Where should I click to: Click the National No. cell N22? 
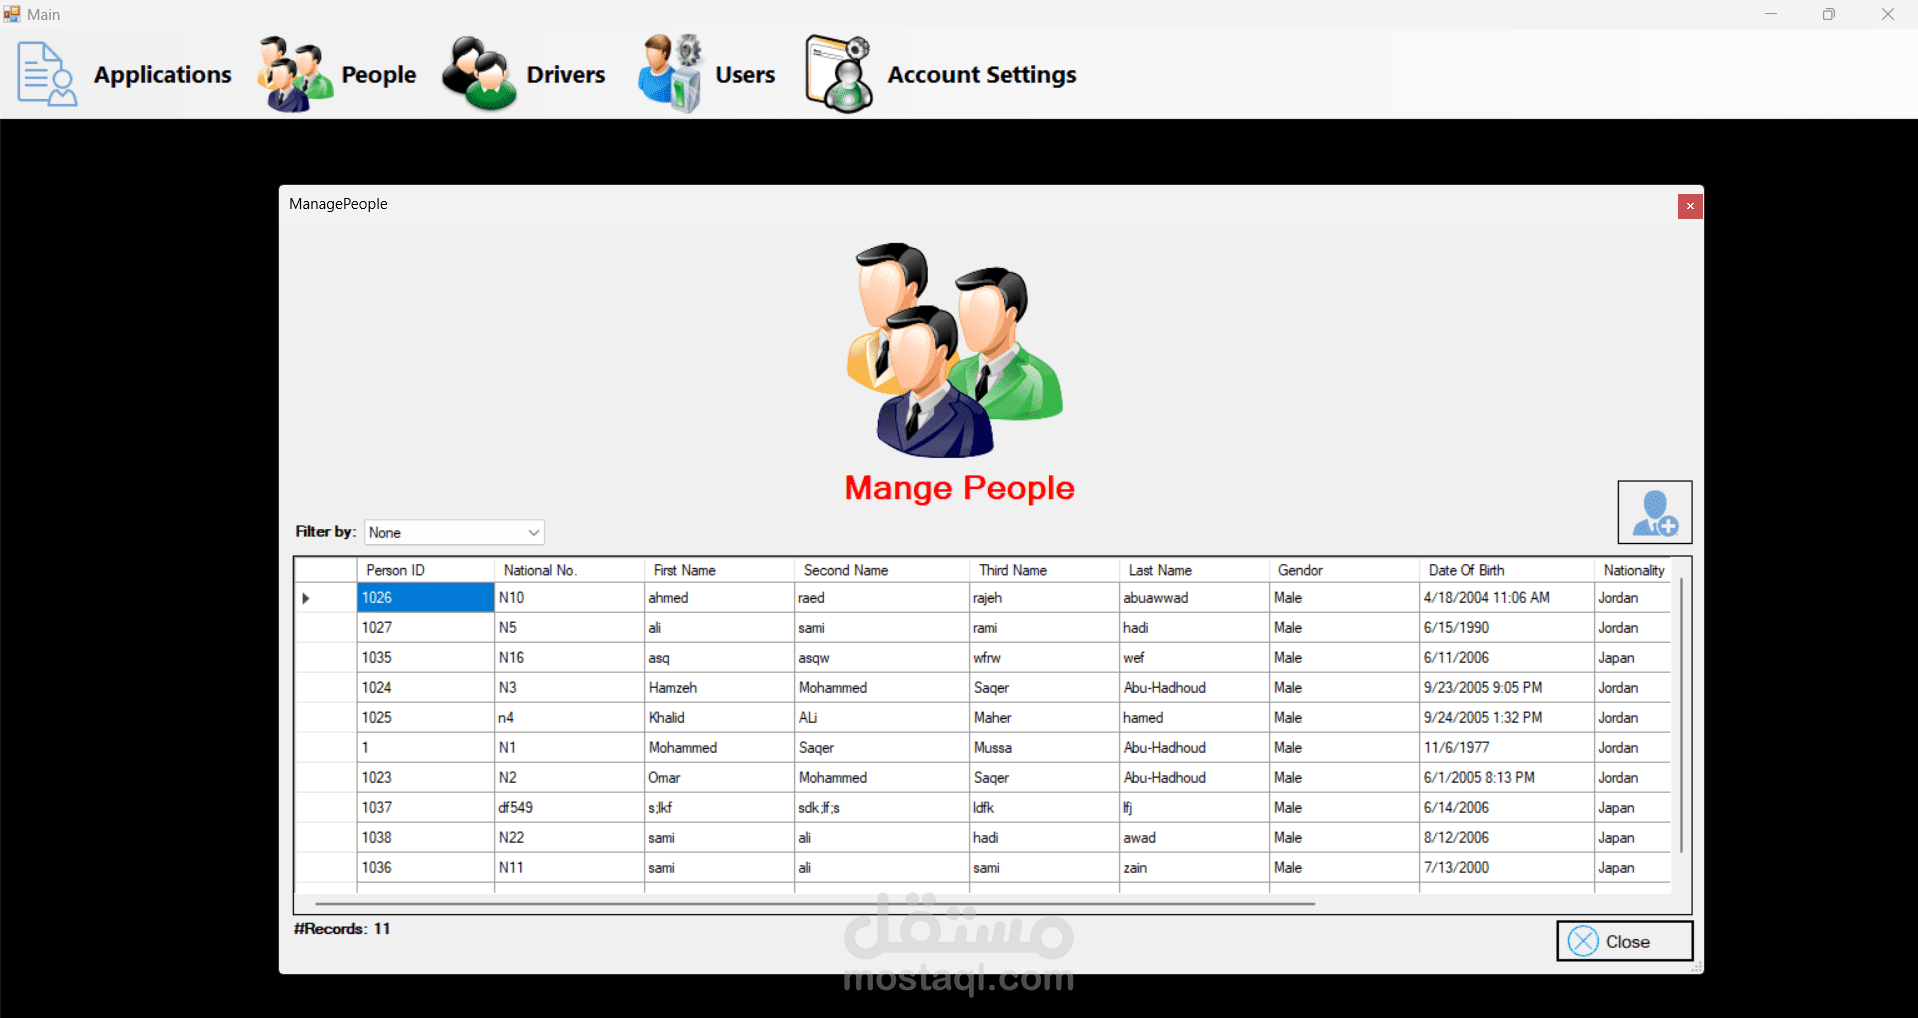pyautogui.click(x=570, y=838)
